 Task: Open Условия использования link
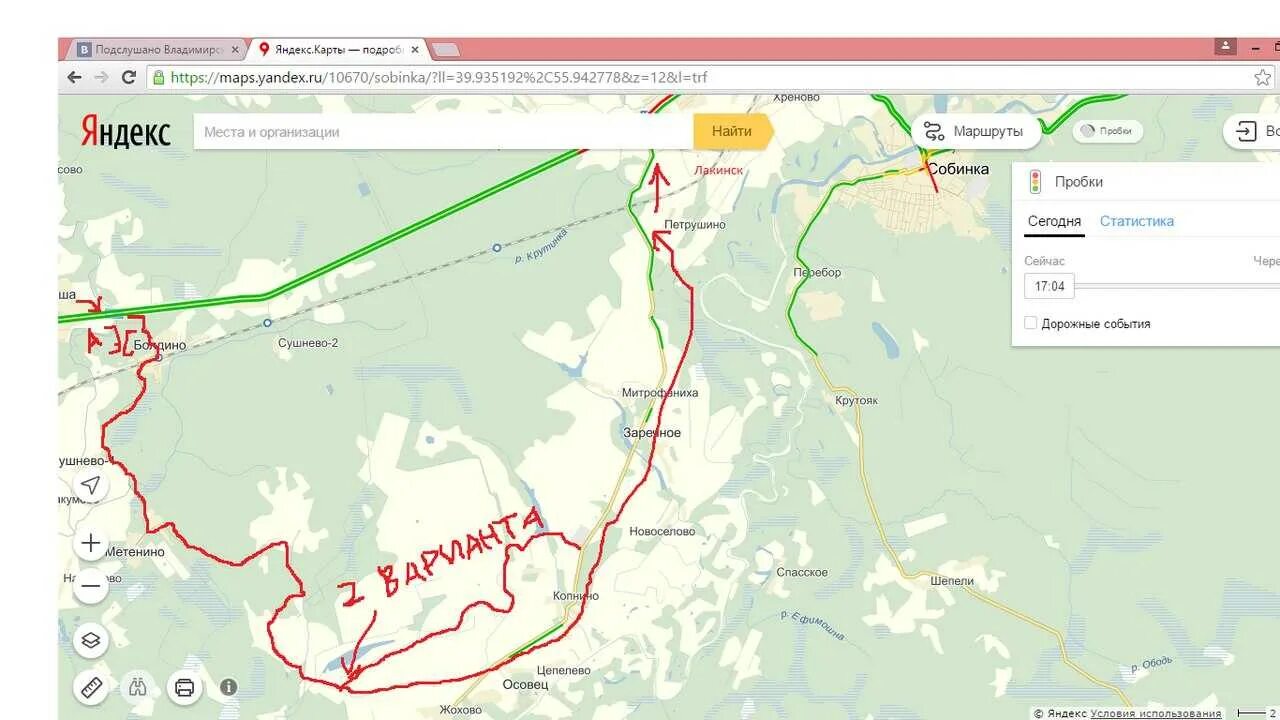coord(1156,713)
